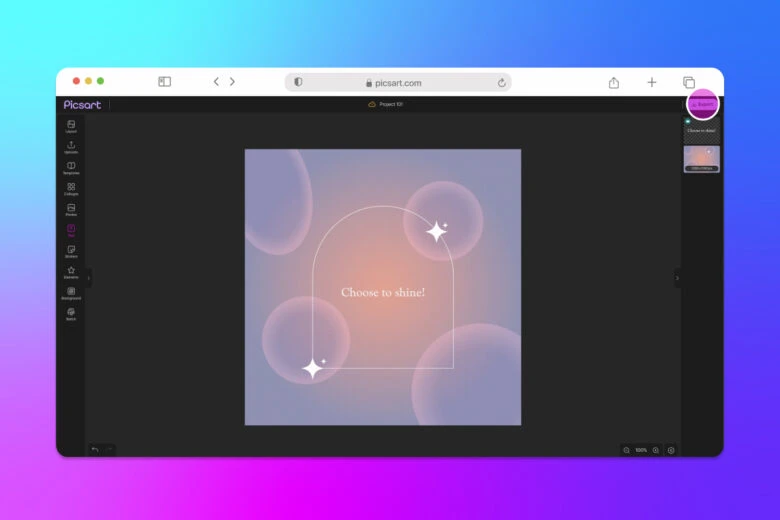
Task: Open the Templates panel
Action: pyautogui.click(x=71, y=168)
